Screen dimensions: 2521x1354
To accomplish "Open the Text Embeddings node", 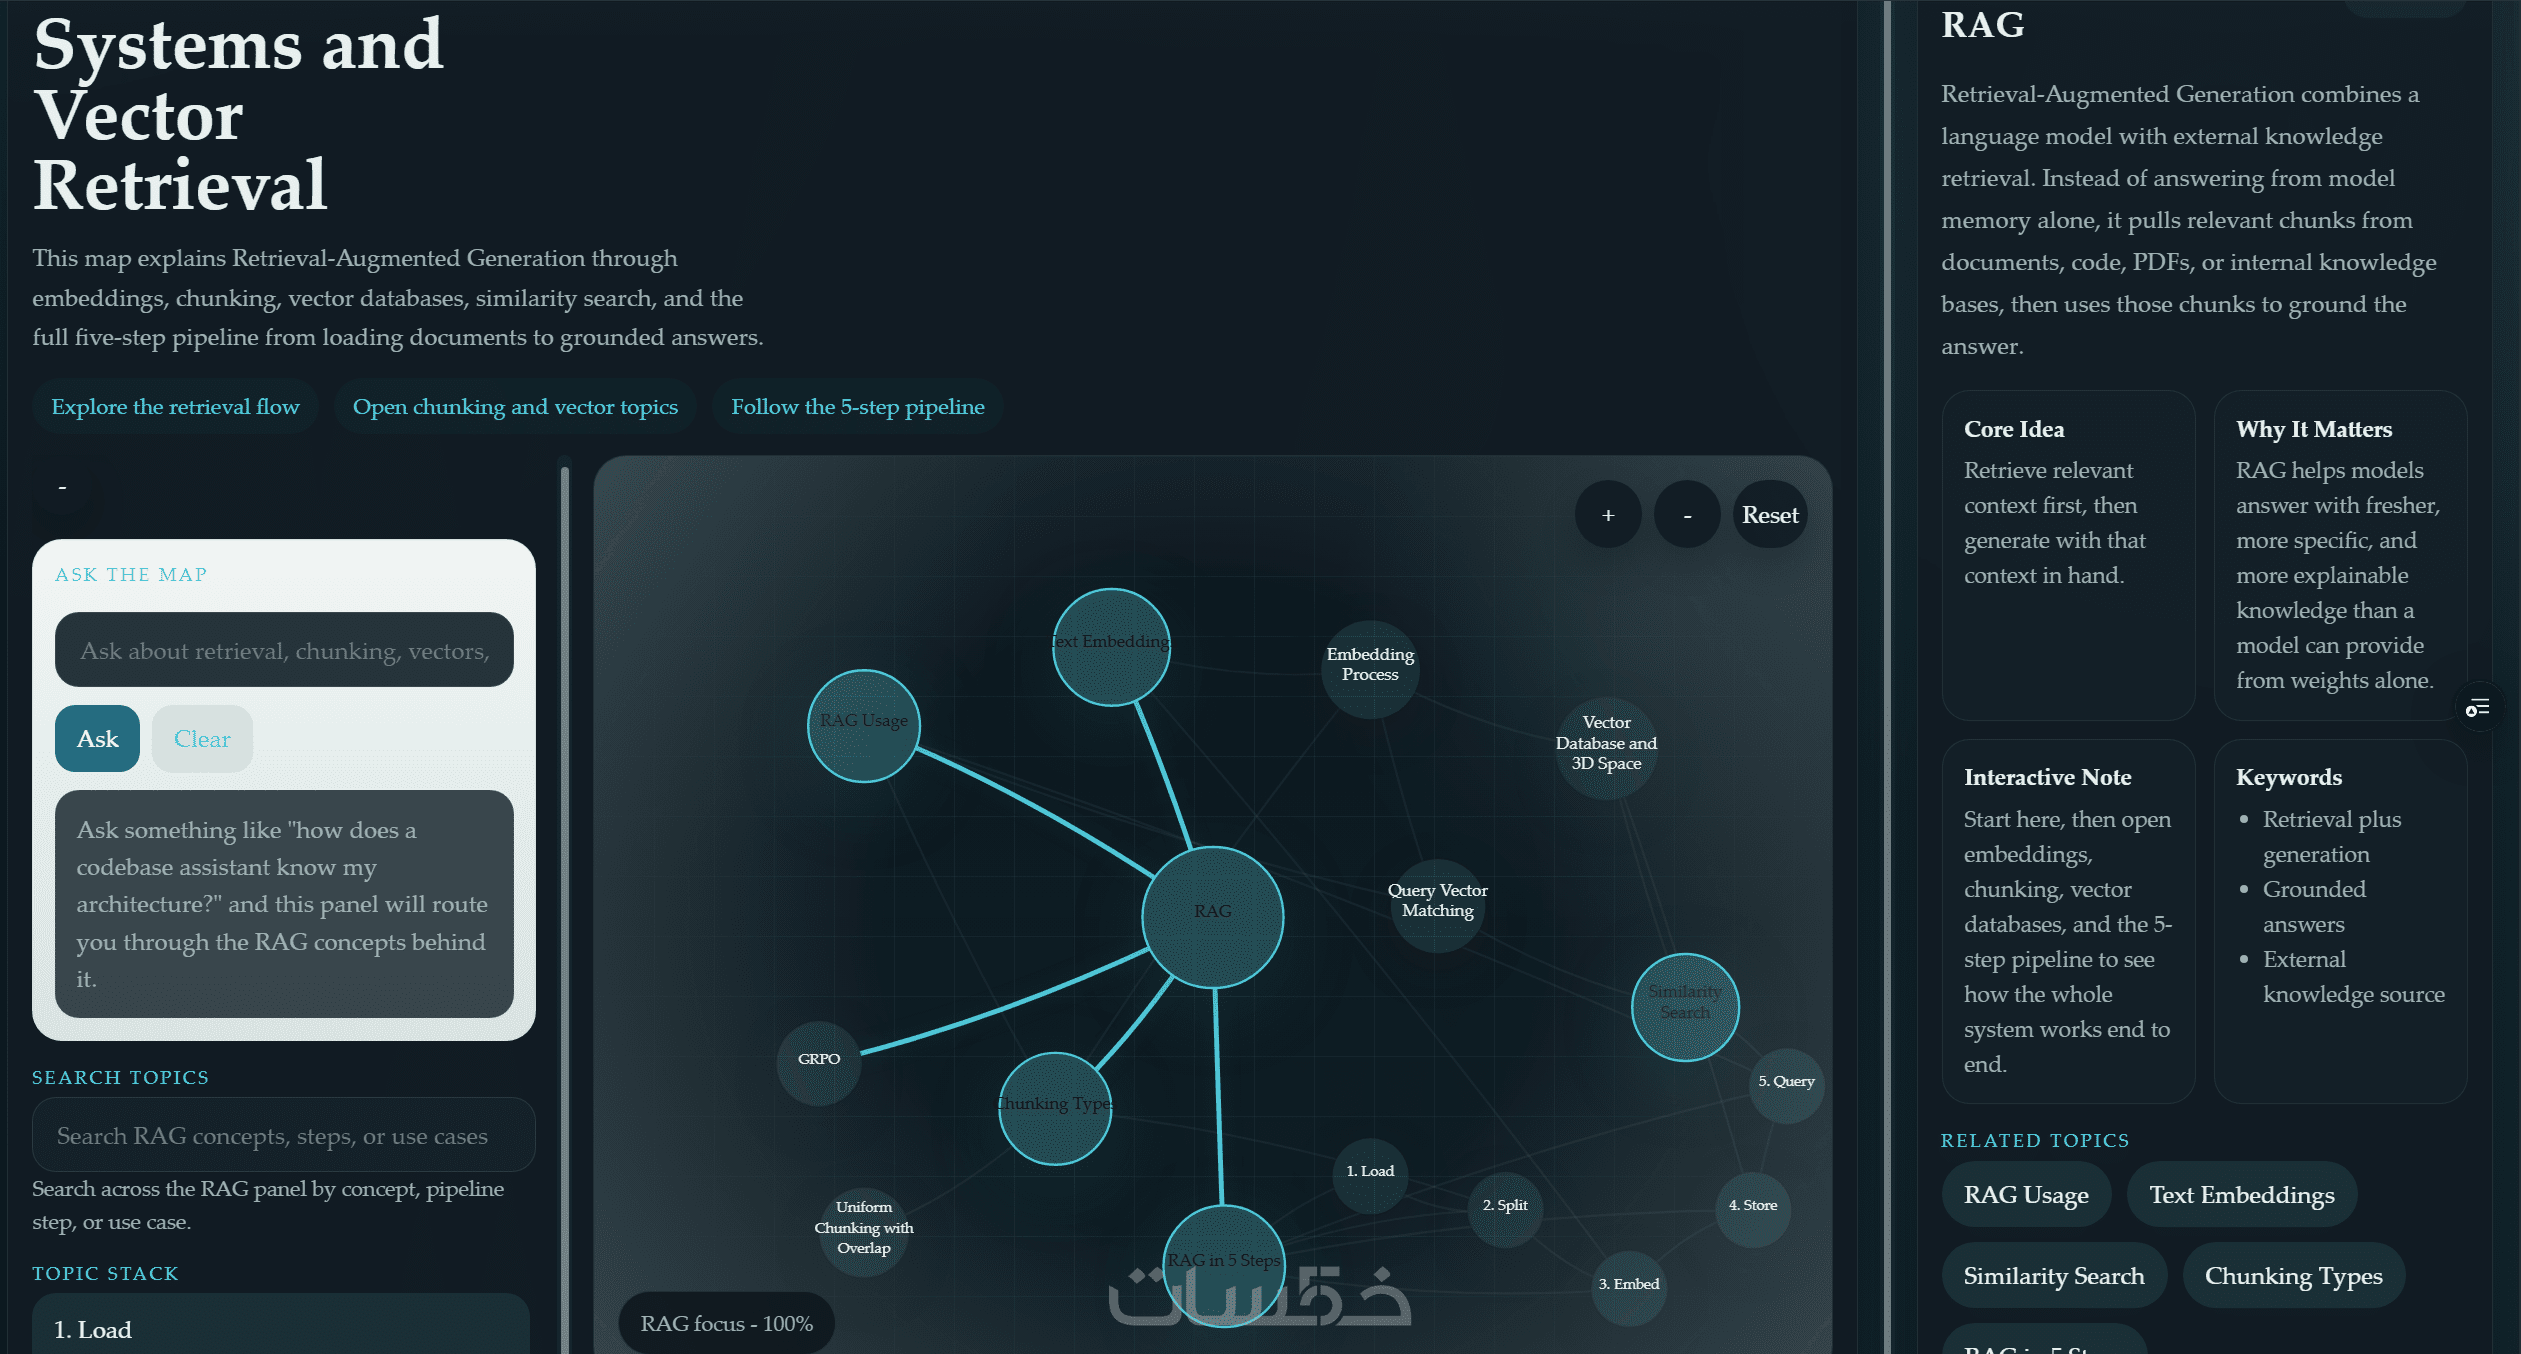I will click(1111, 647).
